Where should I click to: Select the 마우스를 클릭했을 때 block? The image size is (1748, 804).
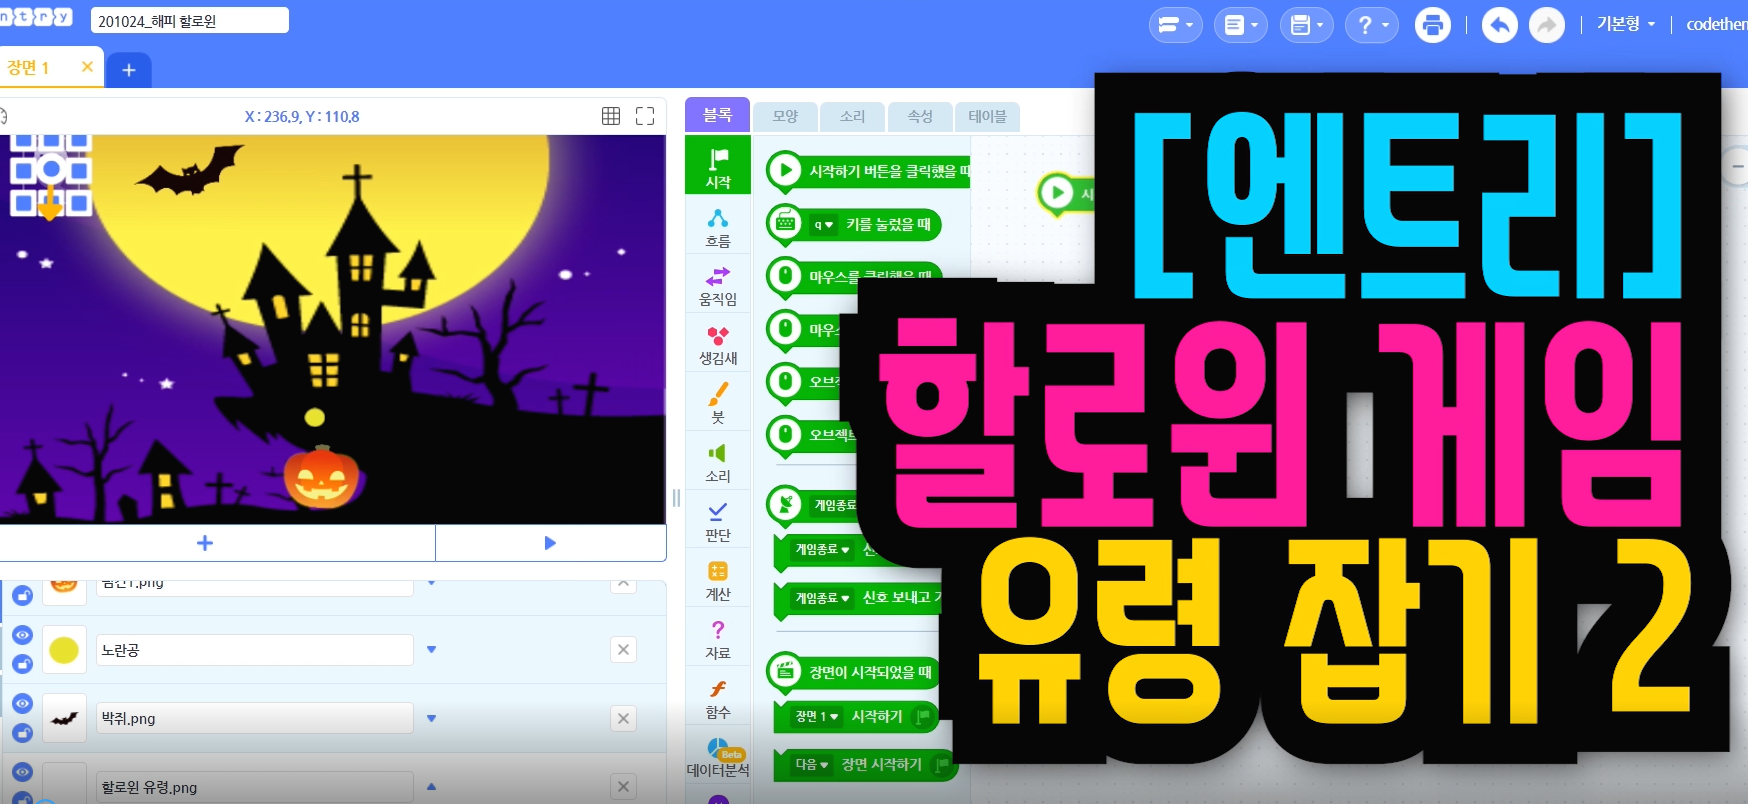(x=854, y=276)
